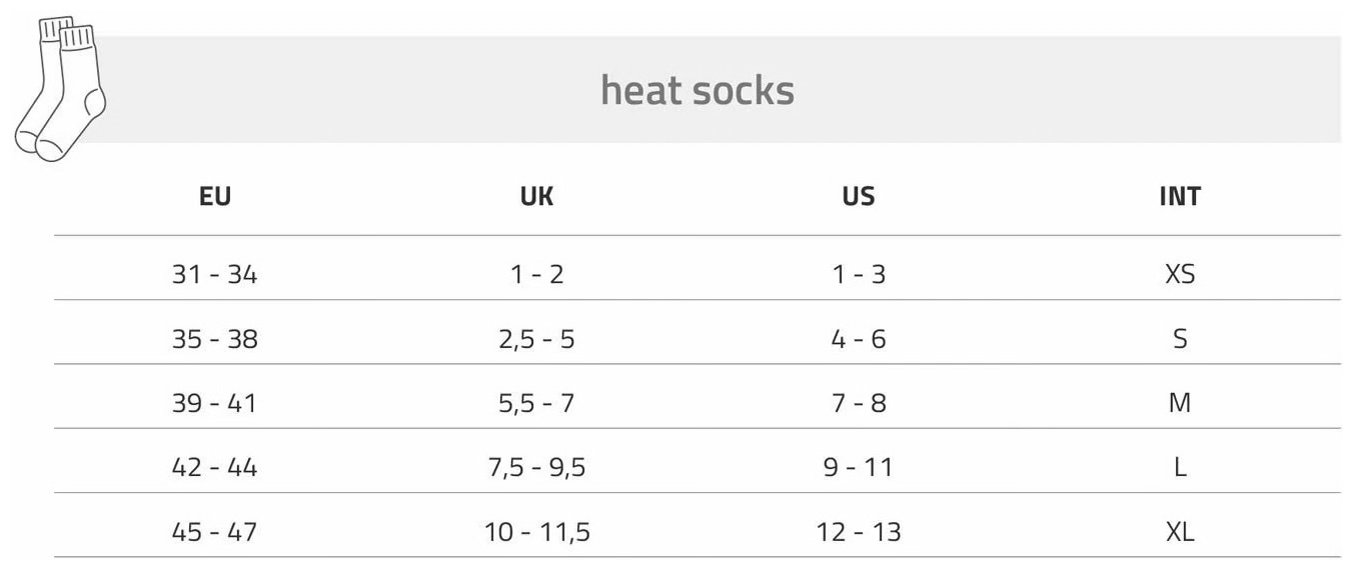Select international size XL

coord(1180,532)
